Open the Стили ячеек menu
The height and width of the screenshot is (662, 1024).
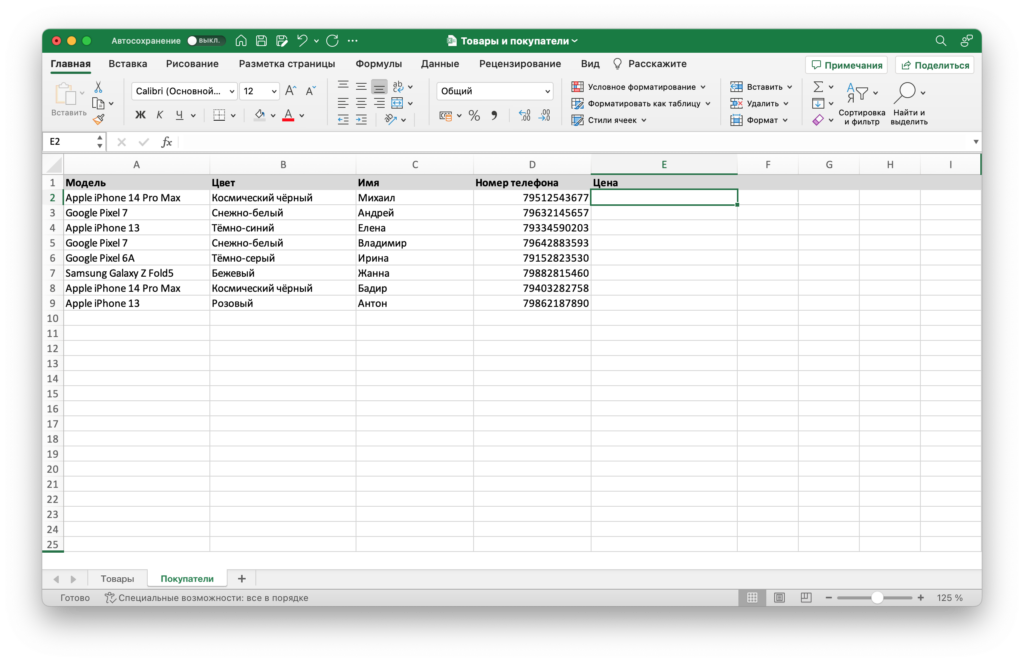609,120
